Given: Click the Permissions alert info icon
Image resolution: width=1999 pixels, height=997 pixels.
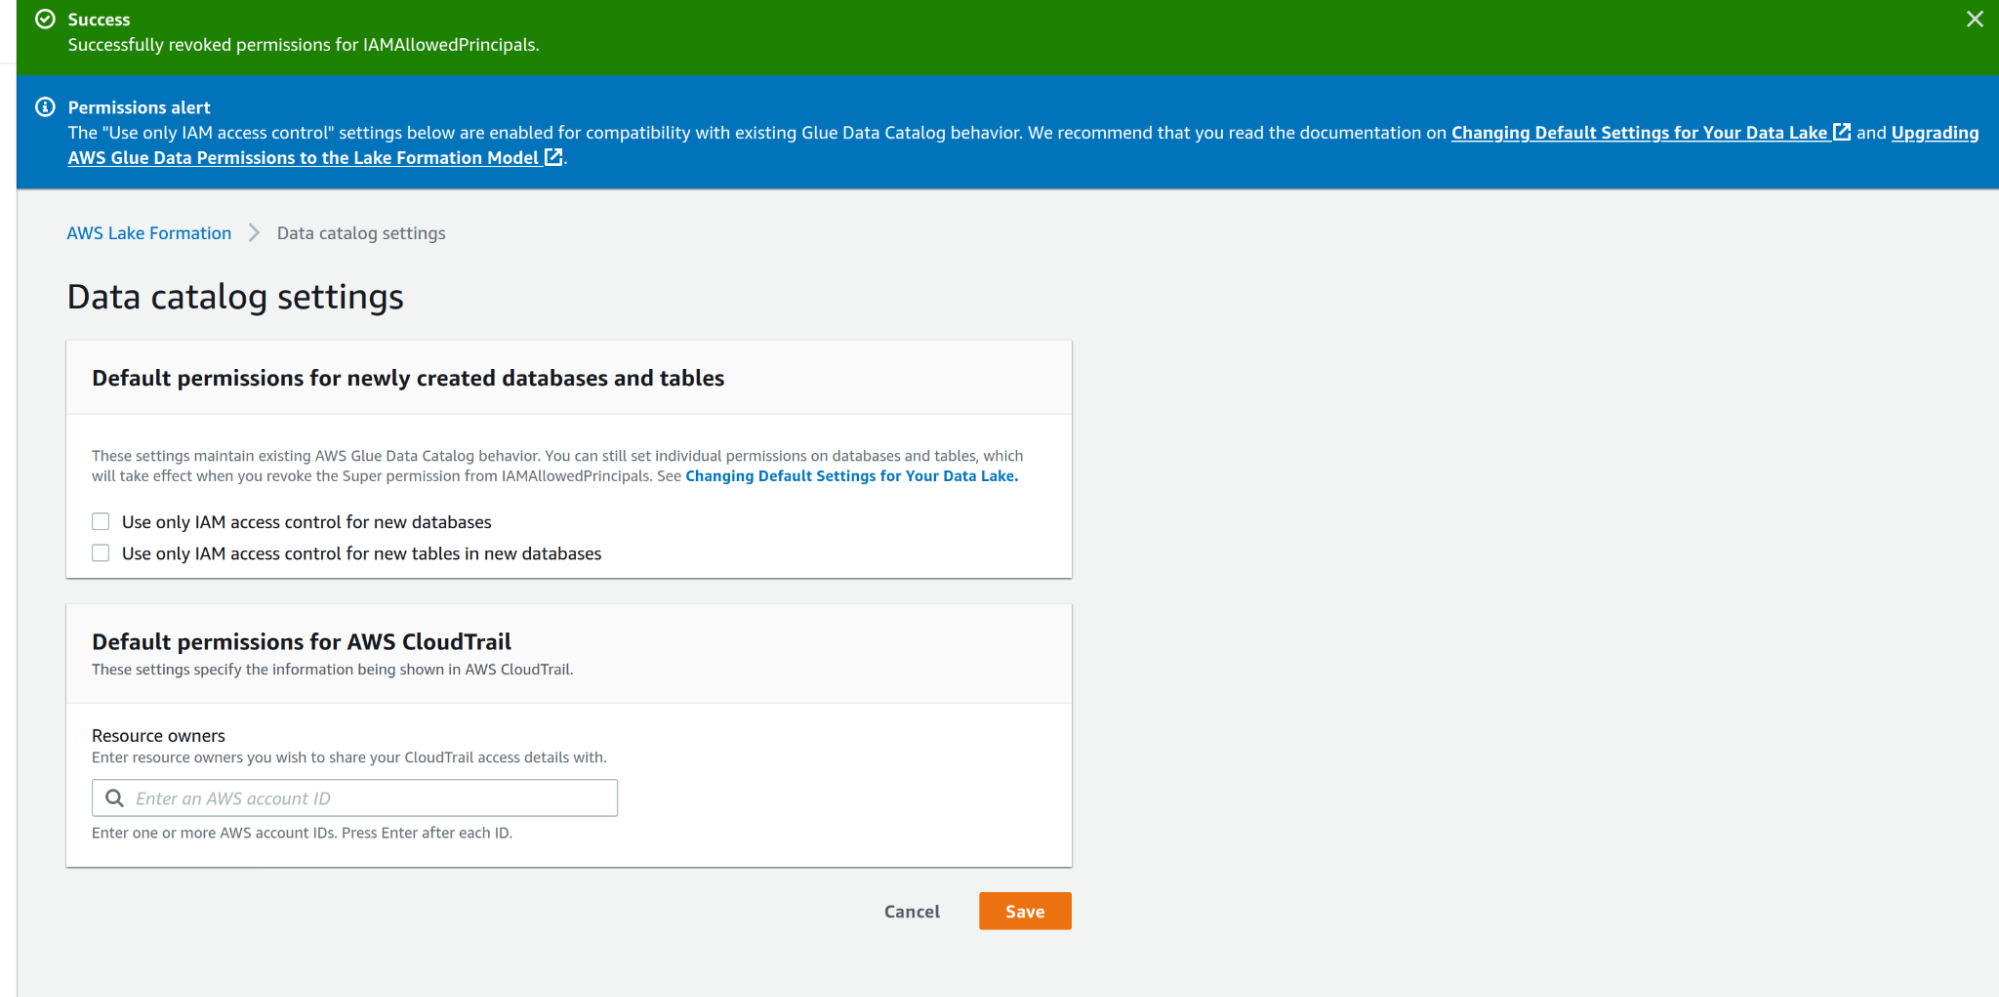Looking at the screenshot, I should (45, 107).
